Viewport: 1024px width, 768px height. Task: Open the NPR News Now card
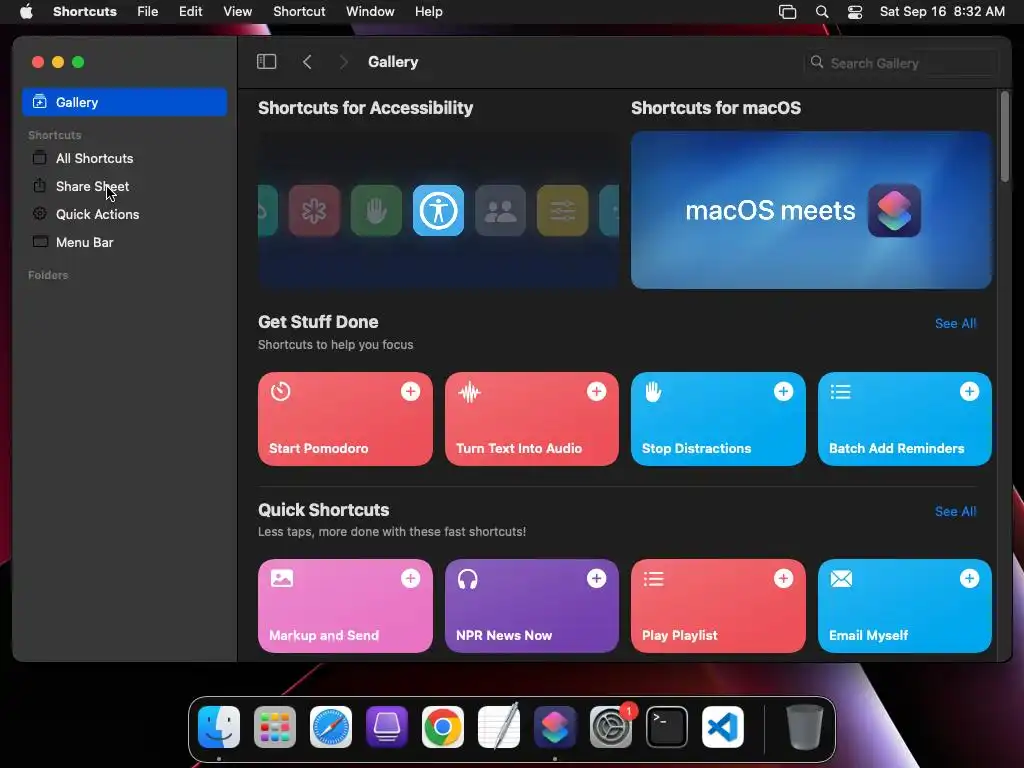point(532,606)
